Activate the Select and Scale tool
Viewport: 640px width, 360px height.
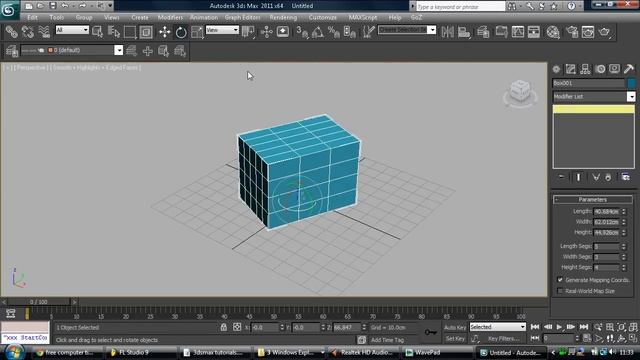pyautogui.click(x=197, y=32)
